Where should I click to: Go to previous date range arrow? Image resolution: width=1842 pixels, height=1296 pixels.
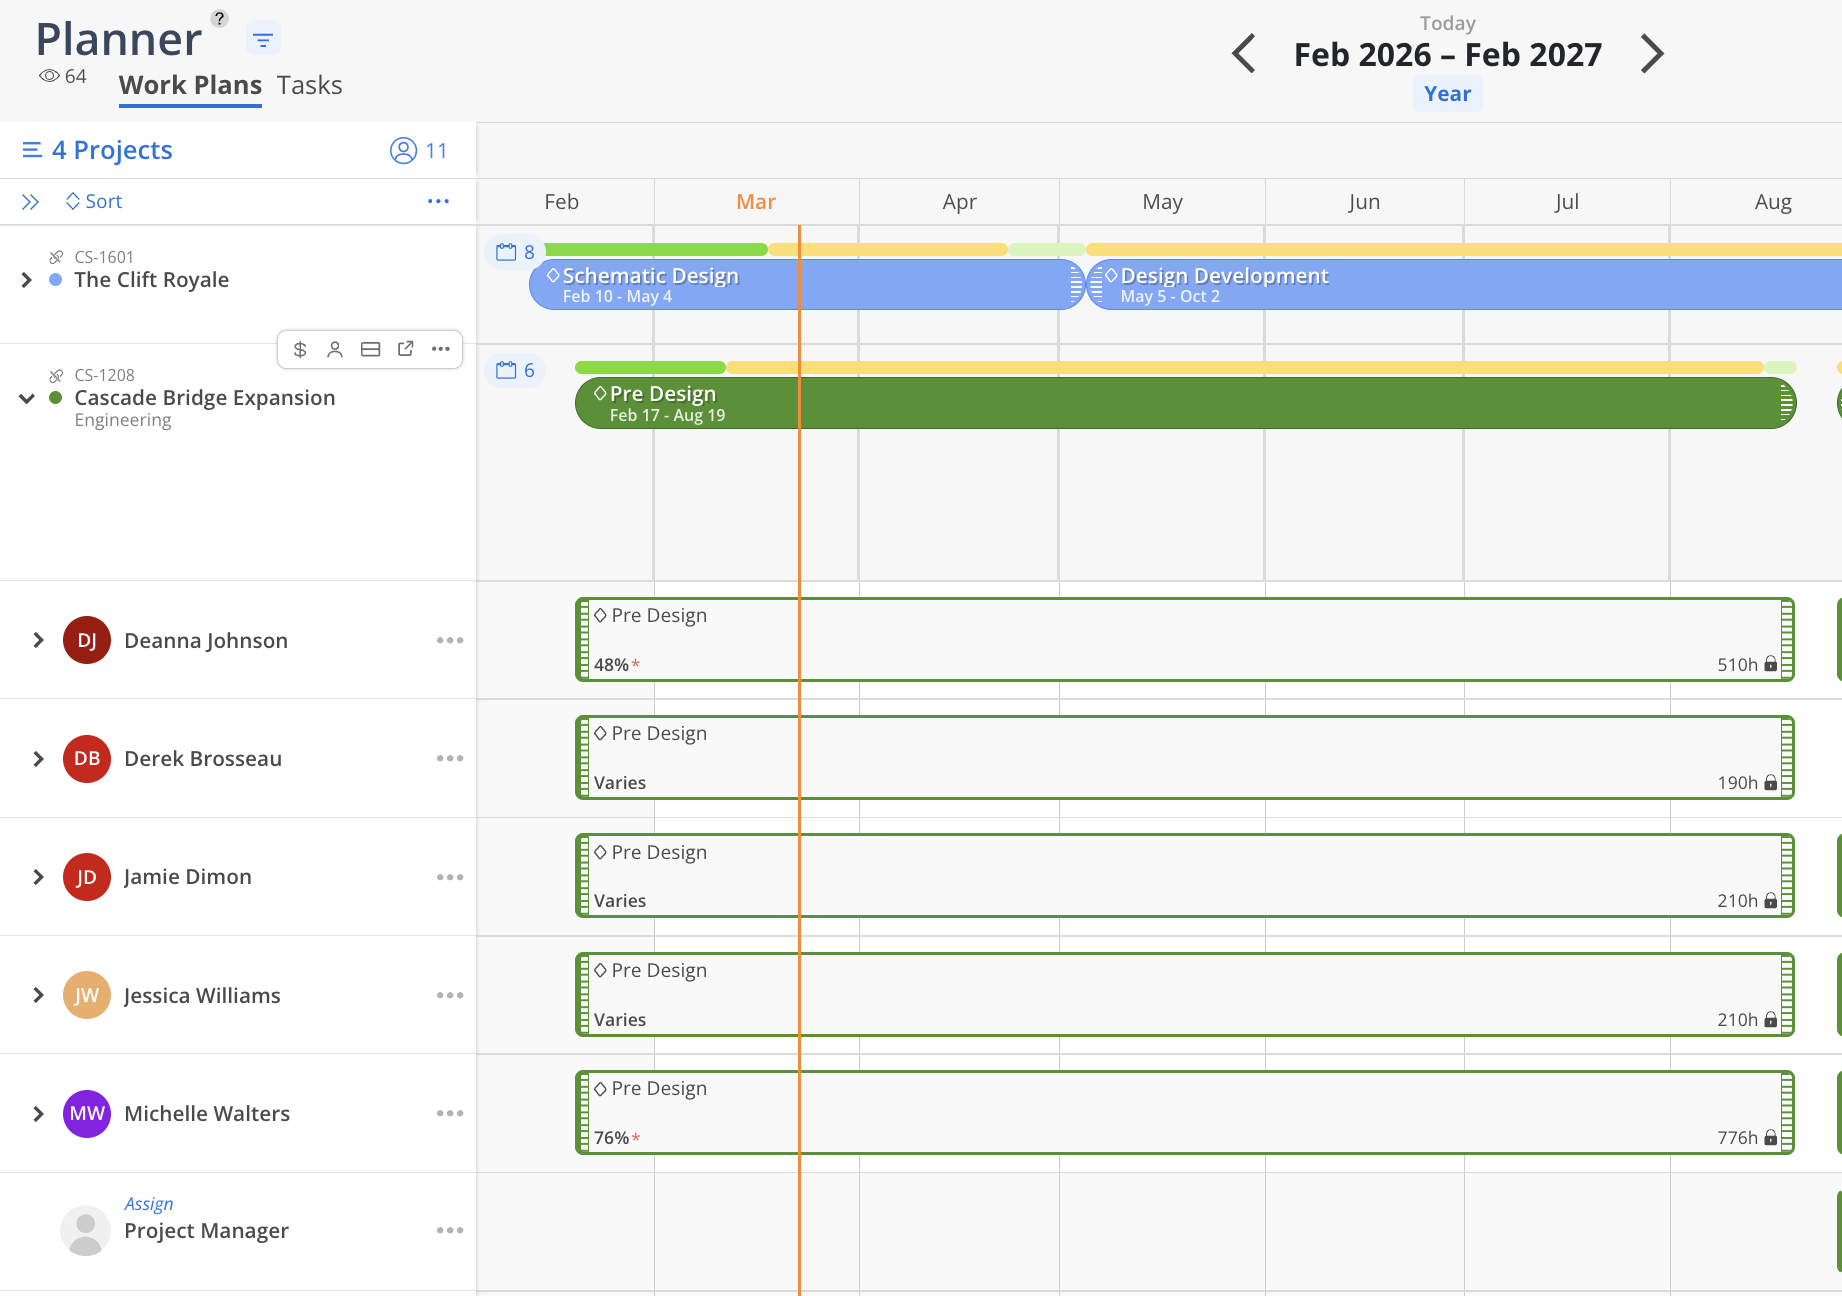1244,54
